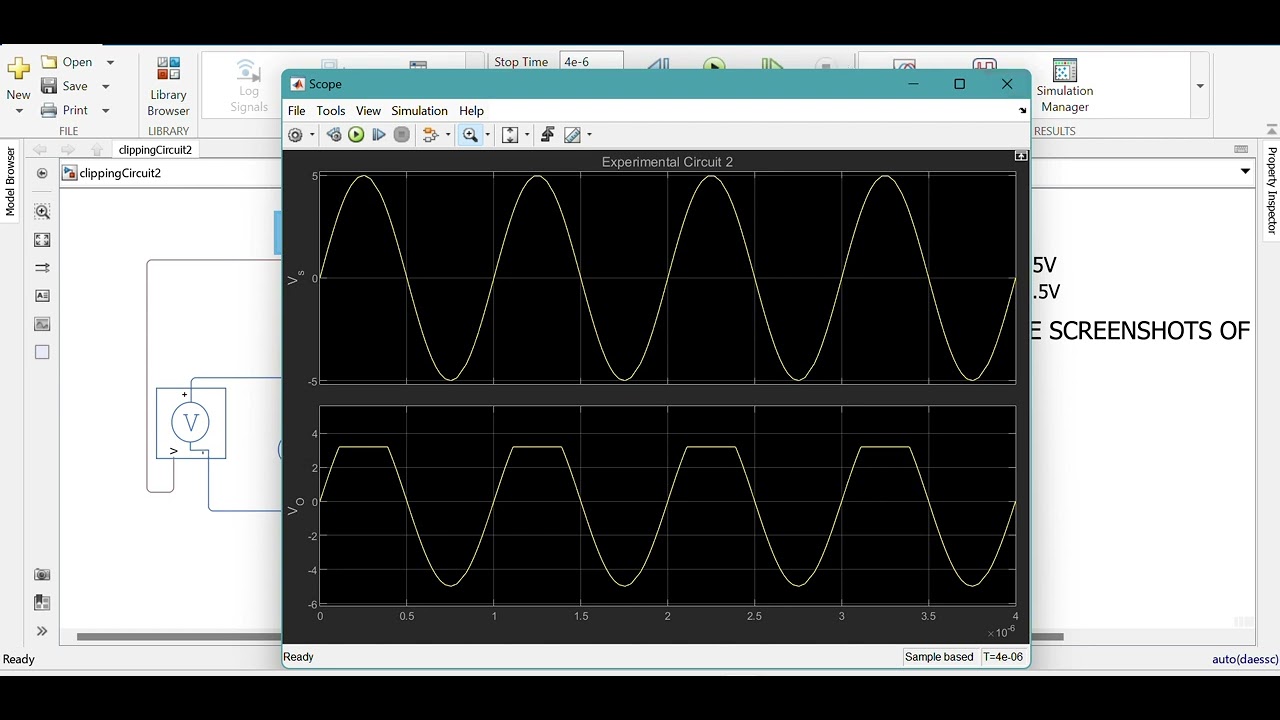Select the clippingCircuit2 tab
This screenshot has width=1280, height=720.
(x=155, y=150)
